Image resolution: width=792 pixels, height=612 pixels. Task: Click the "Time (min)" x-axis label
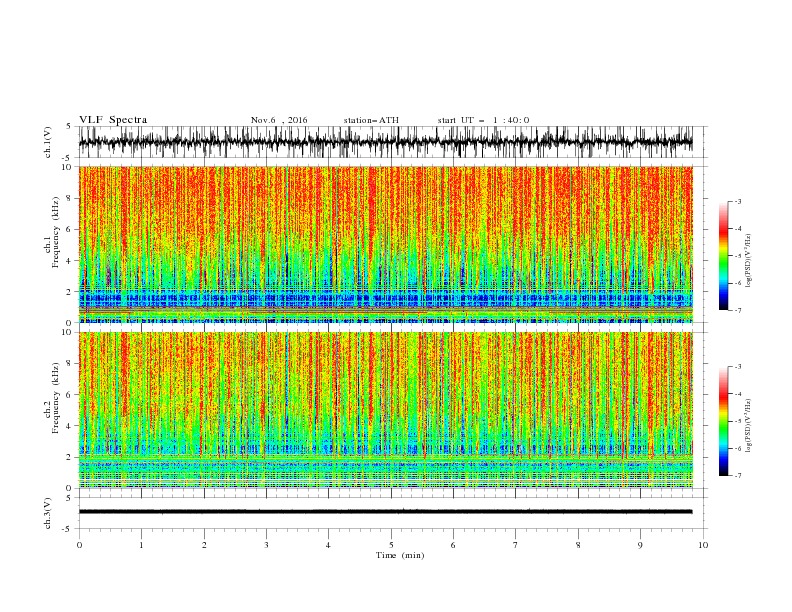(400, 555)
